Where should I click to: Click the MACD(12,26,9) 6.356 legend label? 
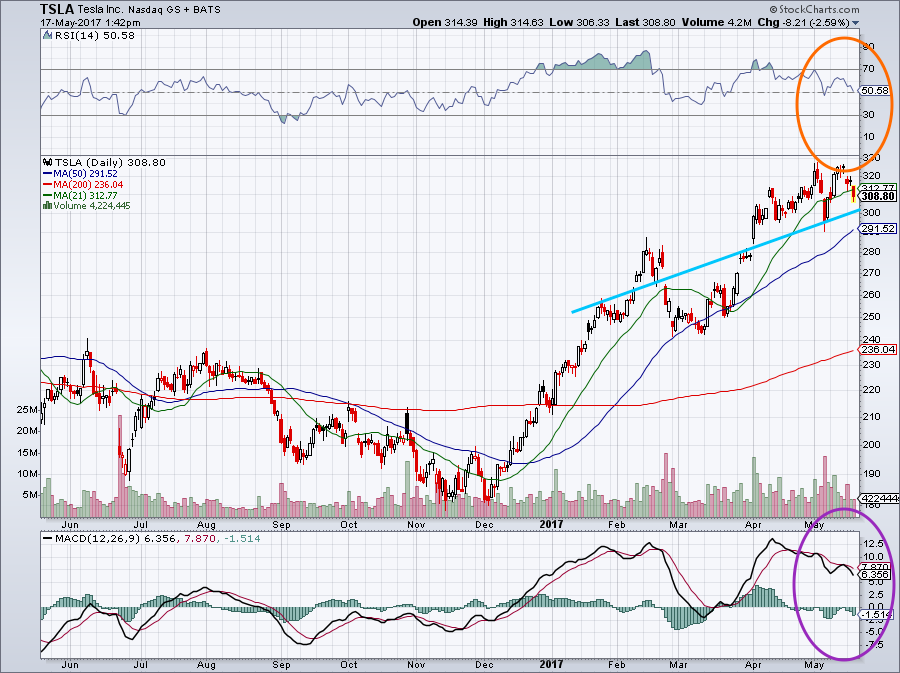(x=115, y=539)
